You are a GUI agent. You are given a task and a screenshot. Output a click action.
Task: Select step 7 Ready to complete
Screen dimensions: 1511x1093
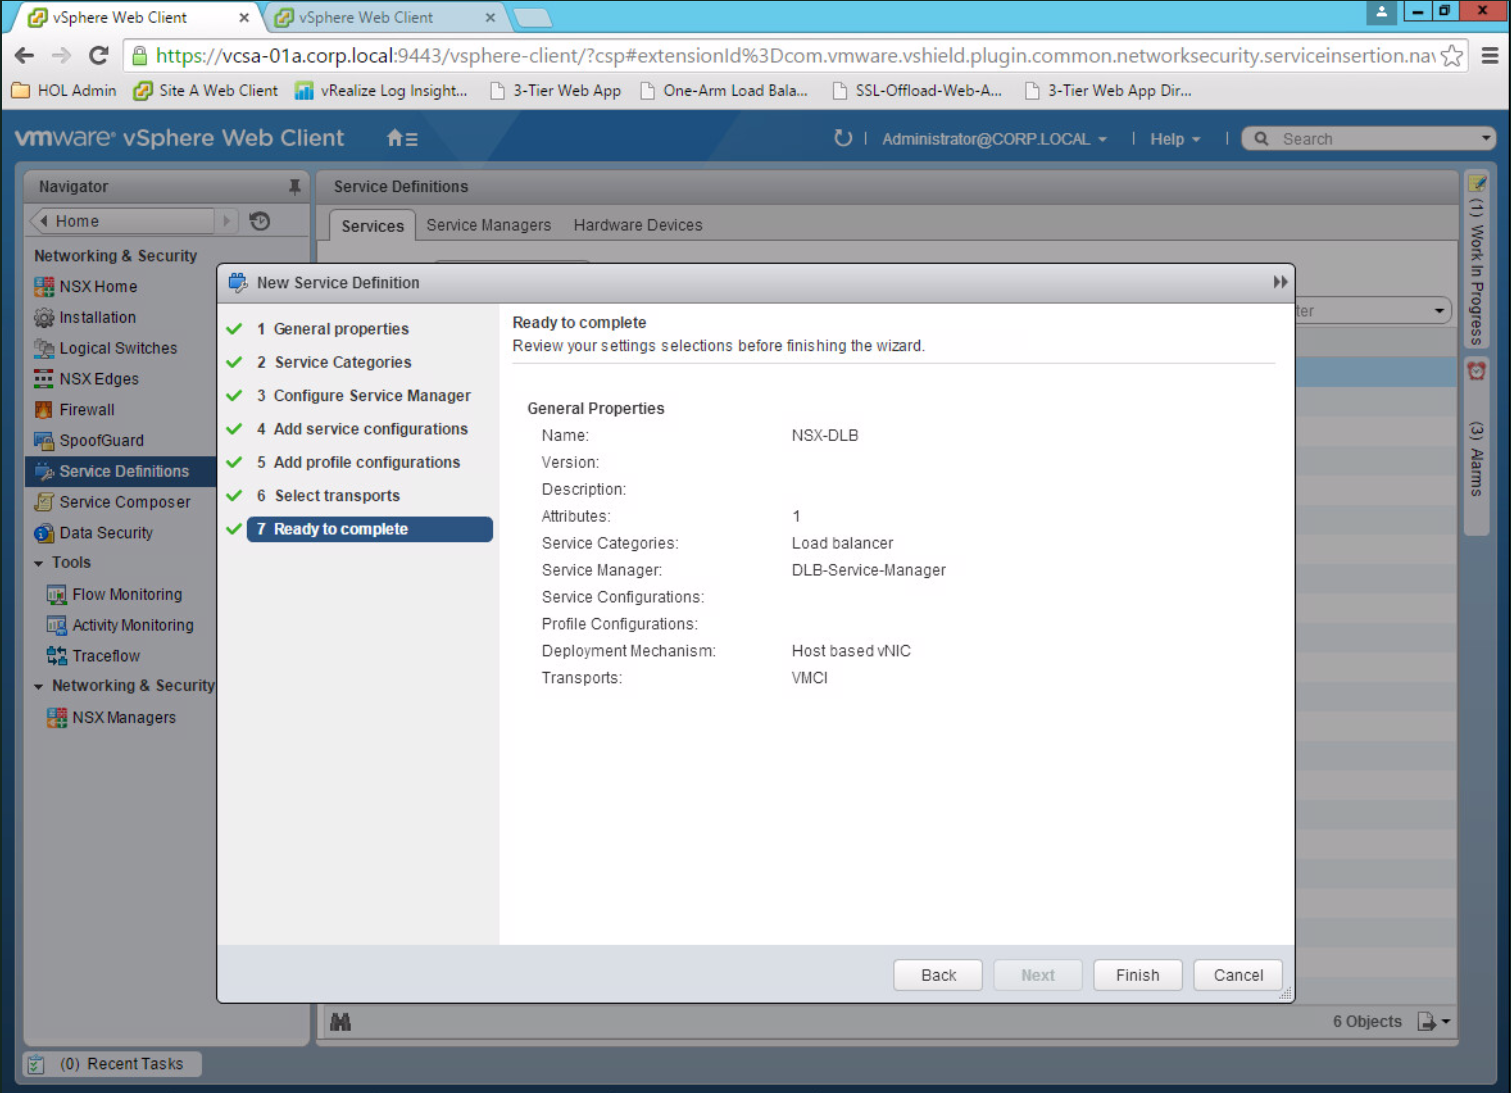[369, 529]
